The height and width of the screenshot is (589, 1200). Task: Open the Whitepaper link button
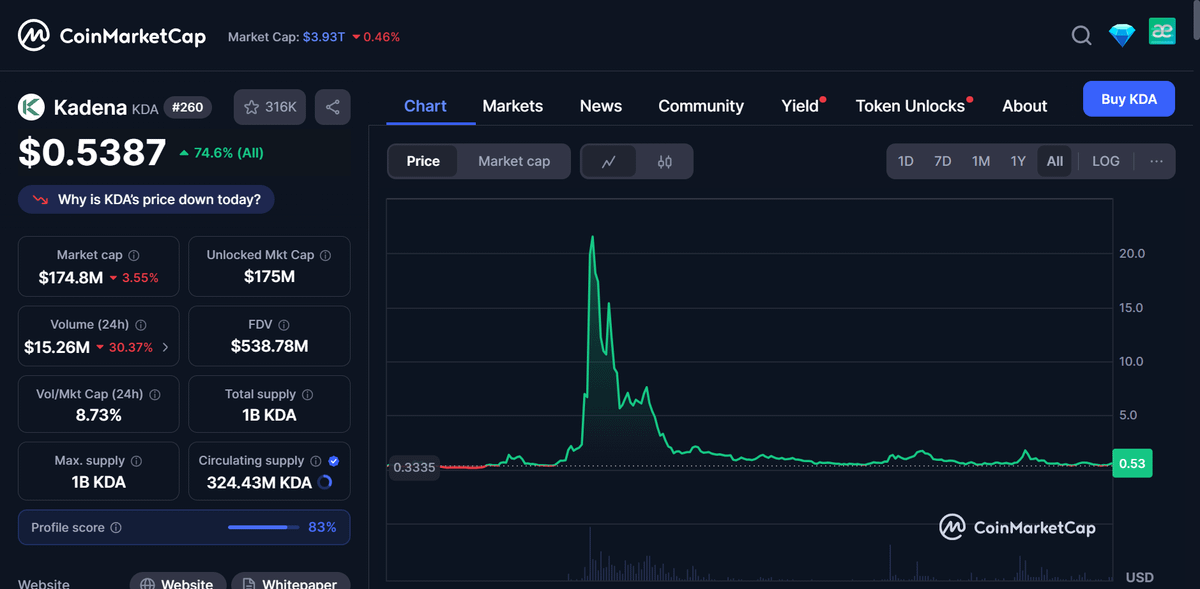coord(291,583)
